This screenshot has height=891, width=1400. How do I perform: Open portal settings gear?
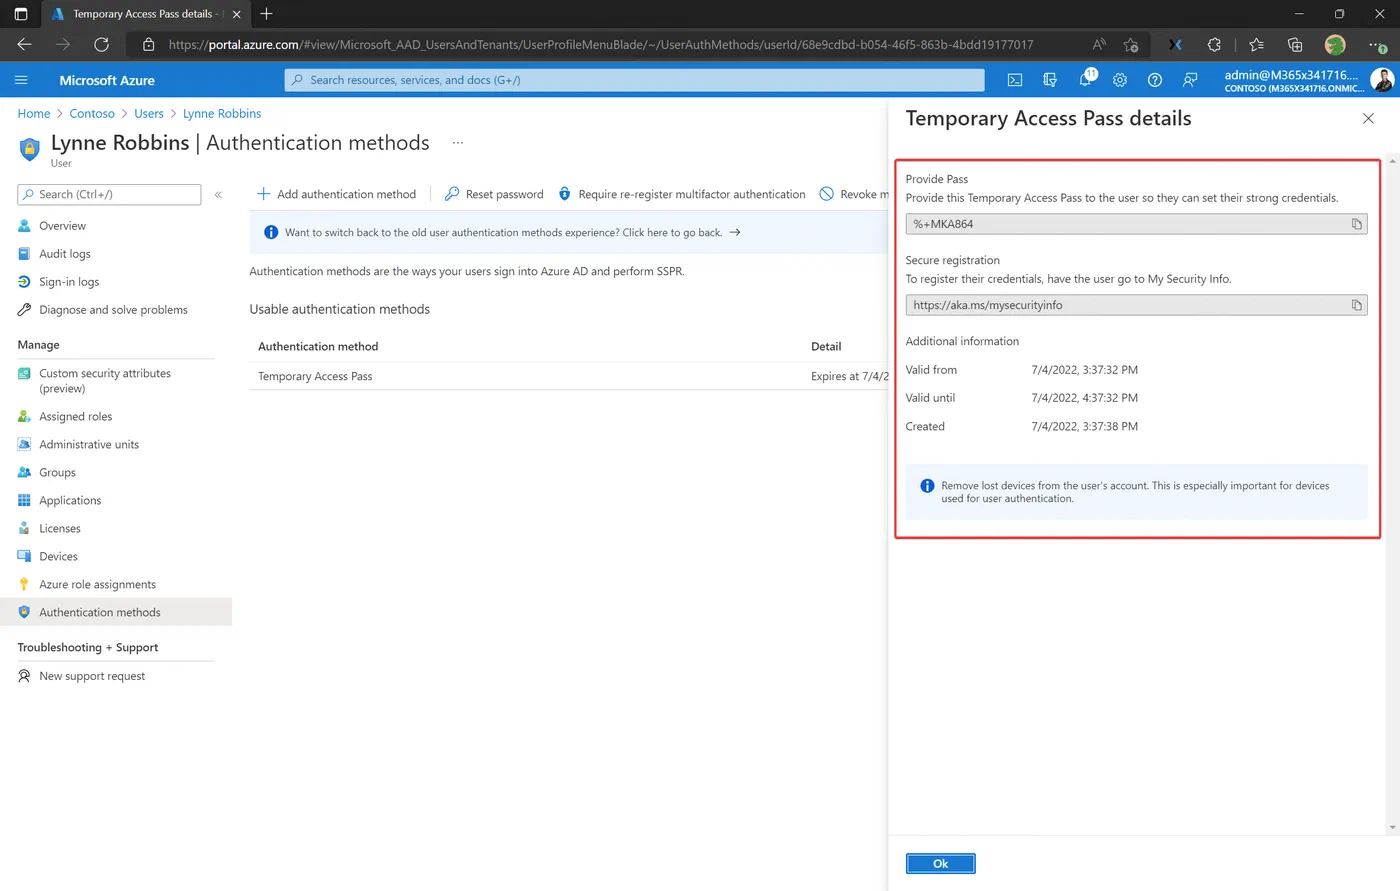[1120, 80]
